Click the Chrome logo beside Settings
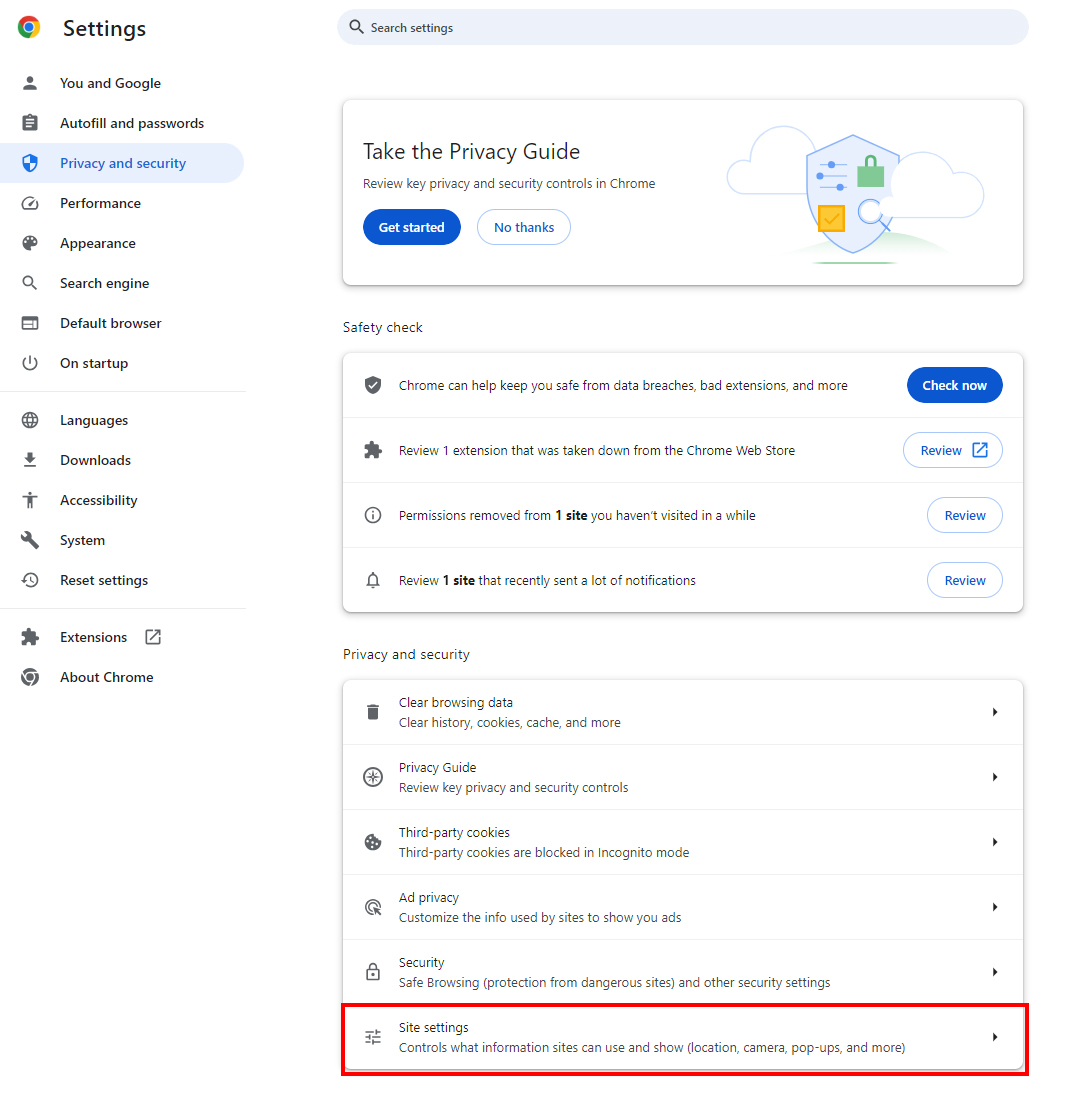 pyautogui.click(x=29, y=27)
